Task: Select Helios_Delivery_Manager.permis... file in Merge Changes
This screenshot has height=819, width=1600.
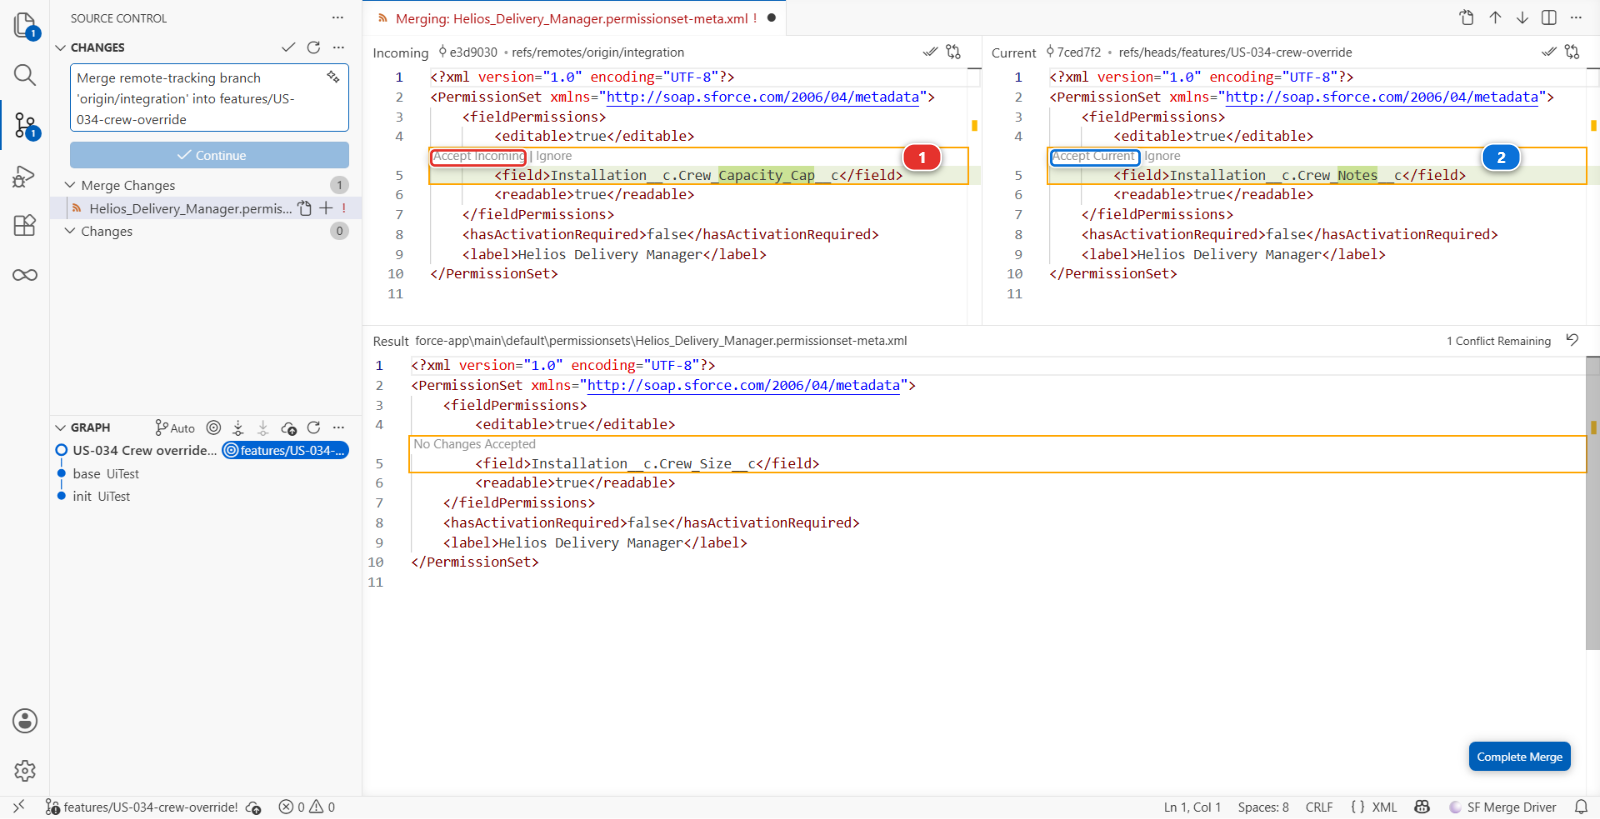Action: point(206,208)
